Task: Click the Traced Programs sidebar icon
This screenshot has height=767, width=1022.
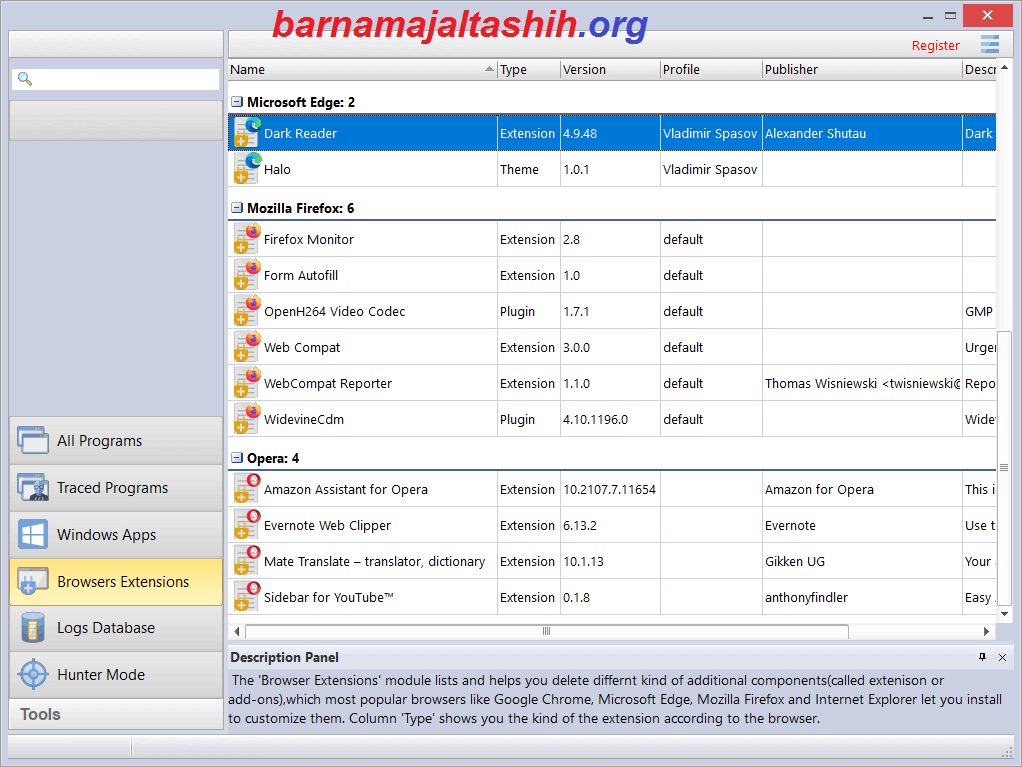Action: 33,487
